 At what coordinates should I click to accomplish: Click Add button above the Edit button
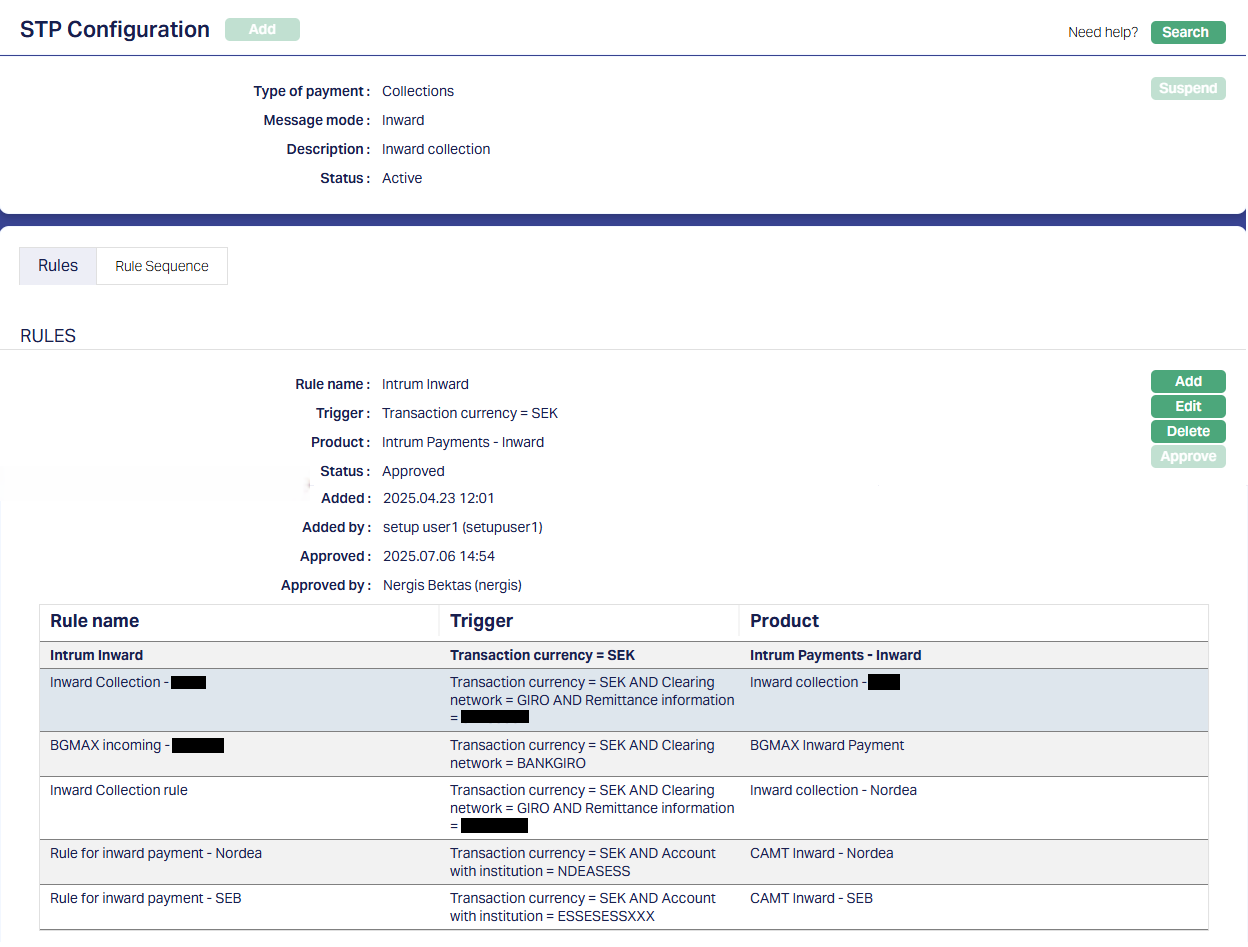[1187, 381]
